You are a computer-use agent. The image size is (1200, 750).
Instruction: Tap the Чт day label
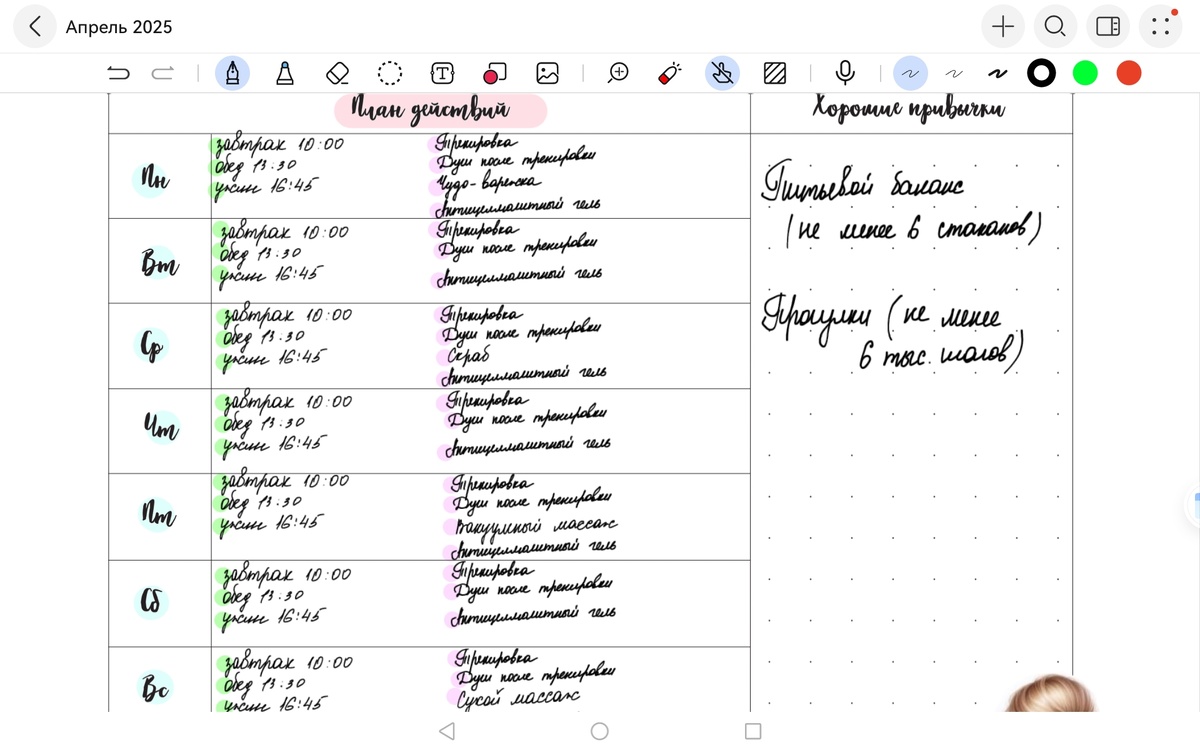click(x=159, y=428)
